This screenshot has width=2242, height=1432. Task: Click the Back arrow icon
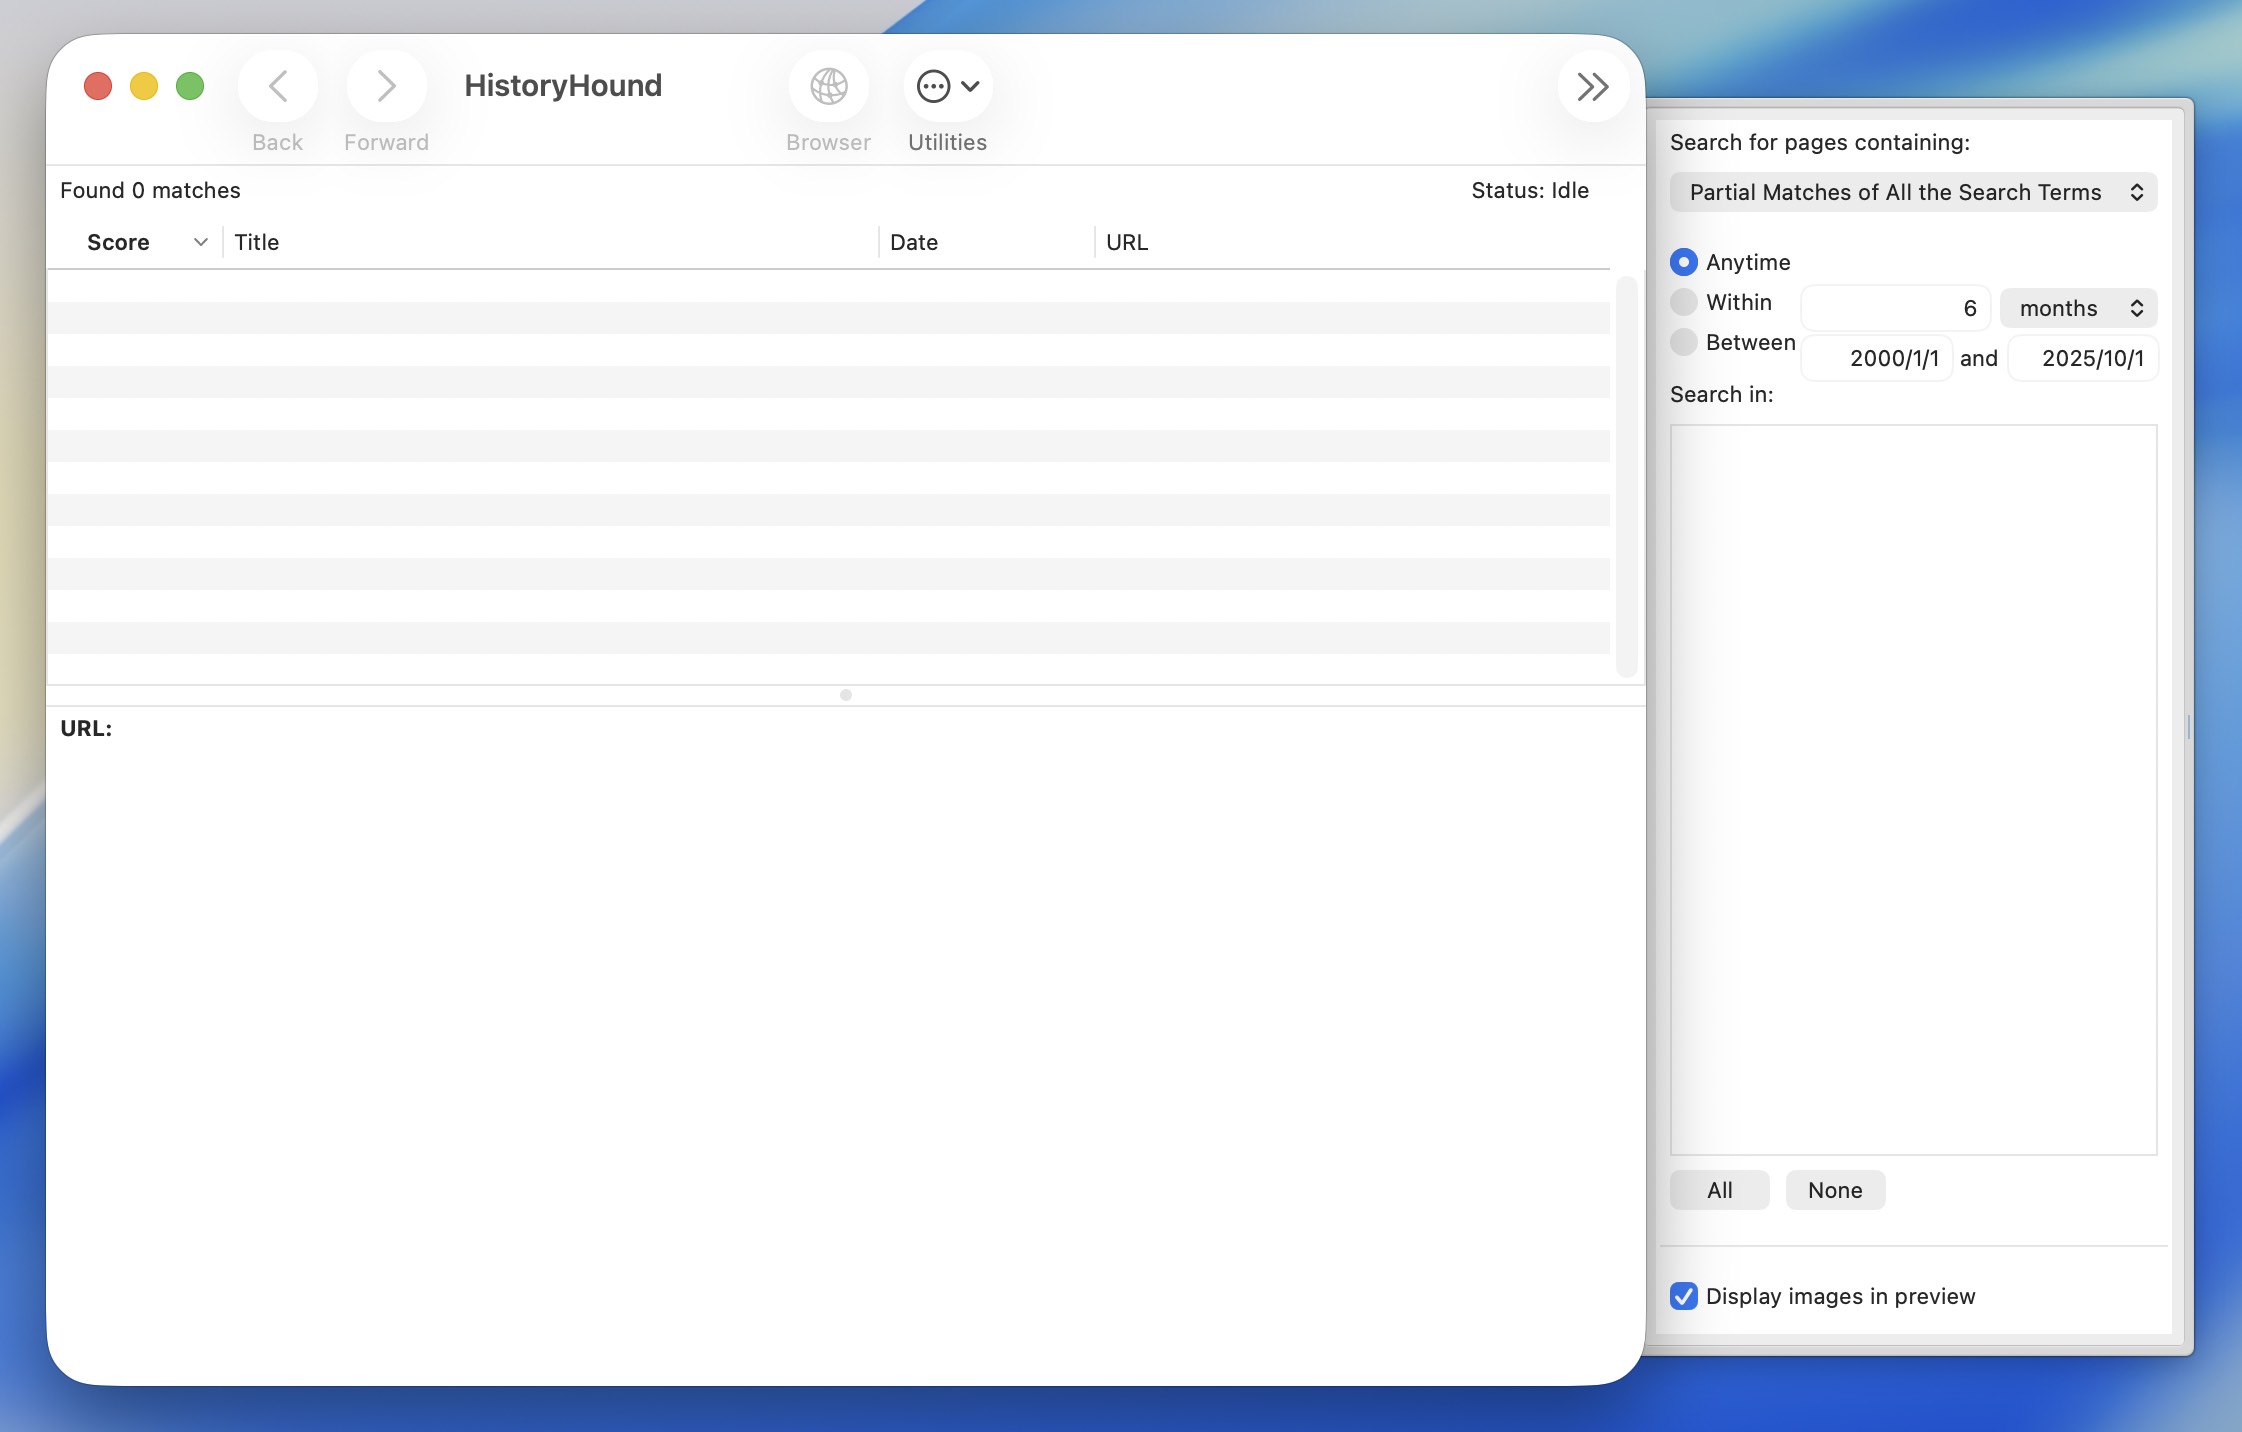click(278, 87)
